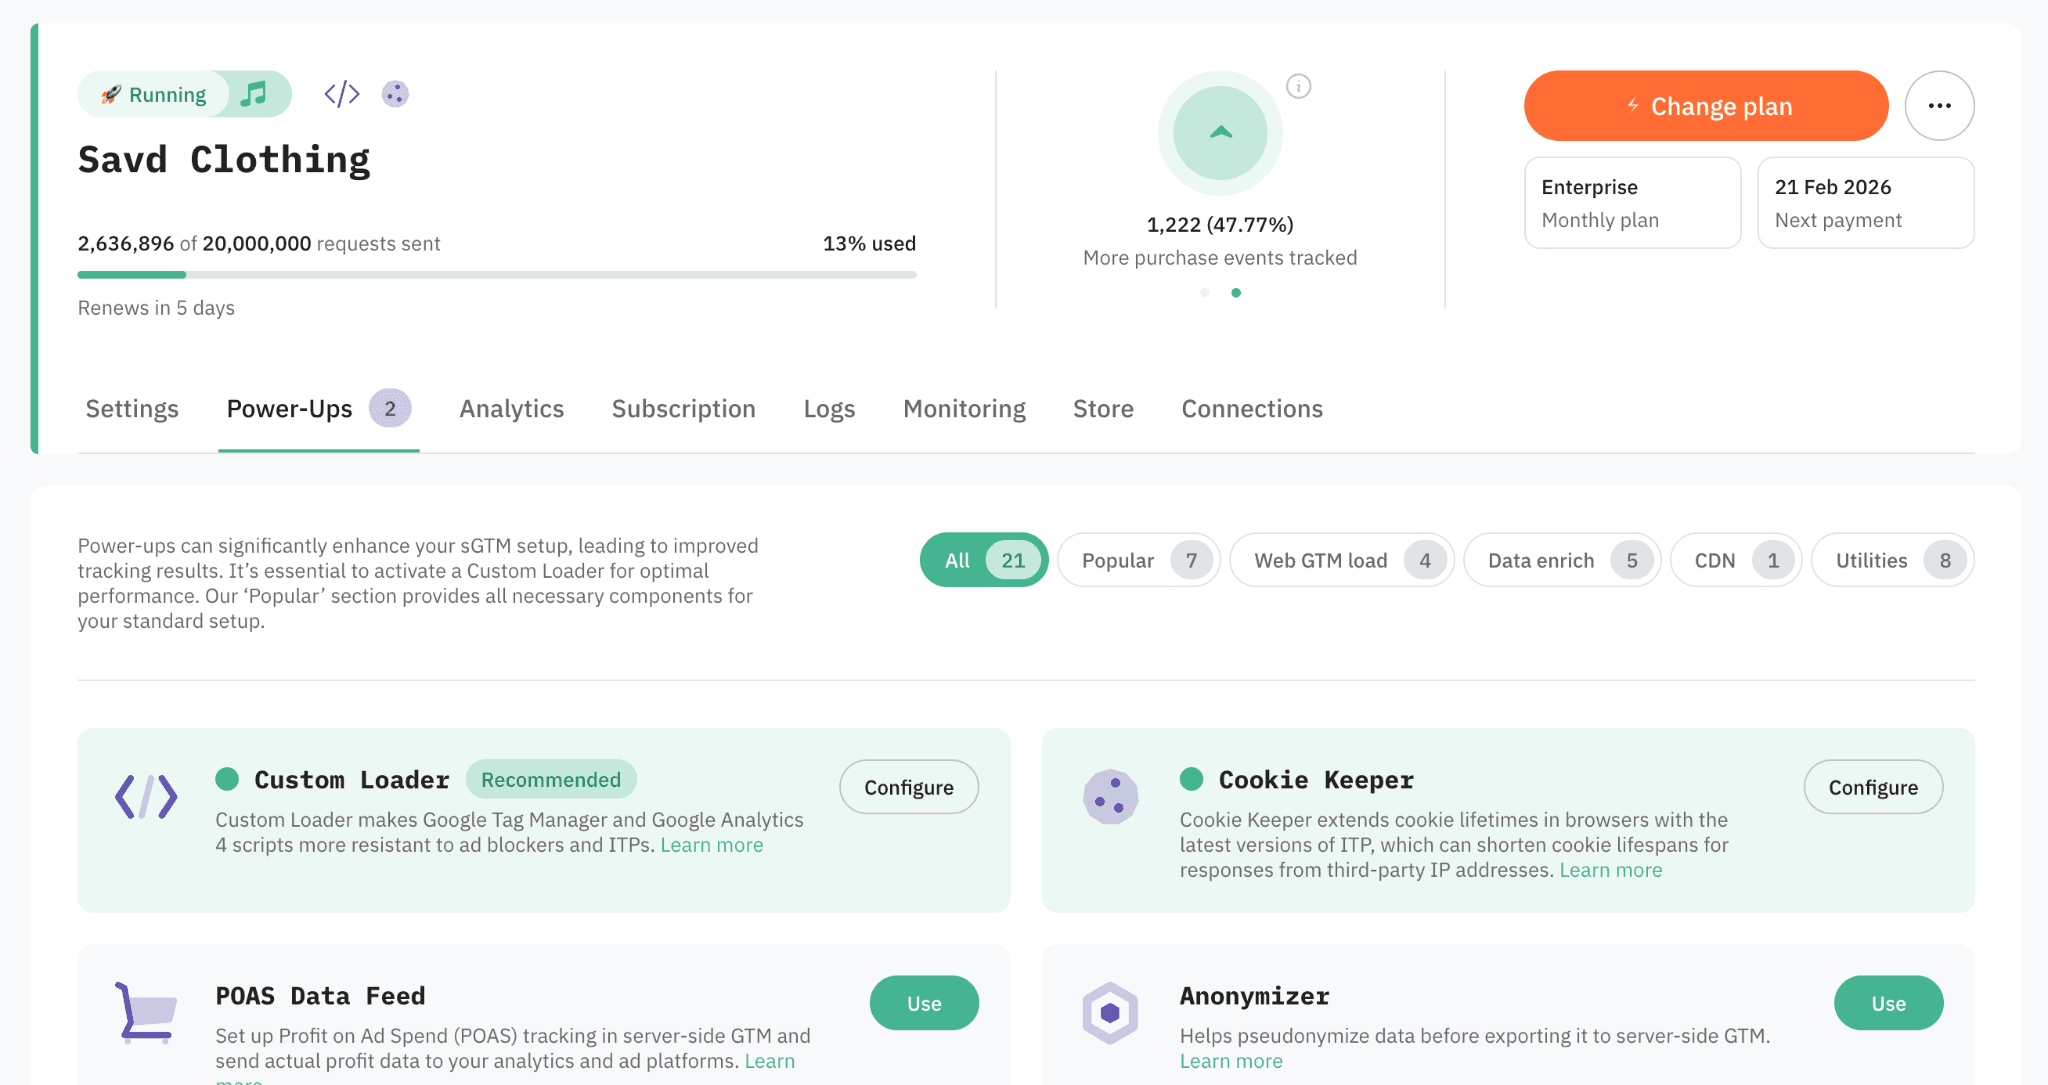Toggle the CDN power-ups filter
Viewport: 2048px width, 1085px height.
click(1736, 560)
